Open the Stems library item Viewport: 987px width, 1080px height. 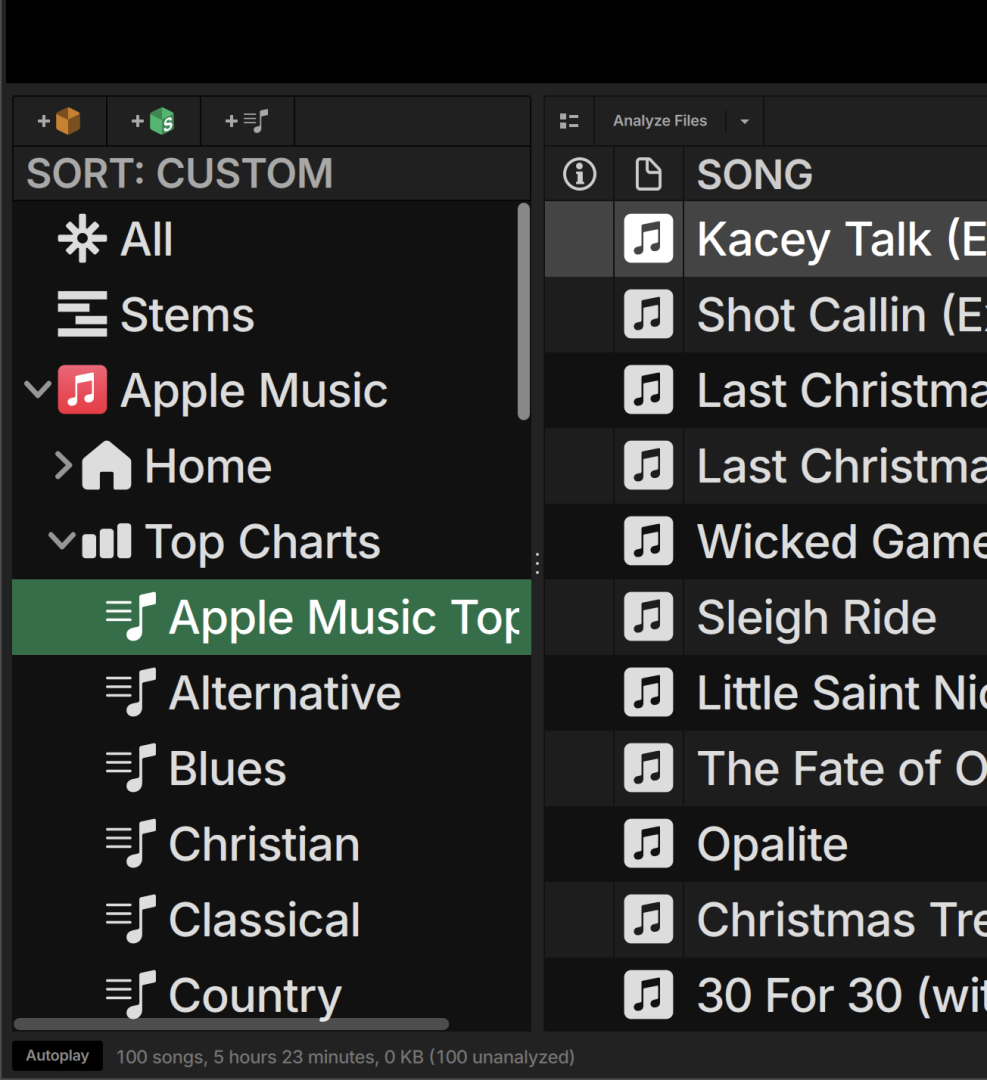[186, 315]
